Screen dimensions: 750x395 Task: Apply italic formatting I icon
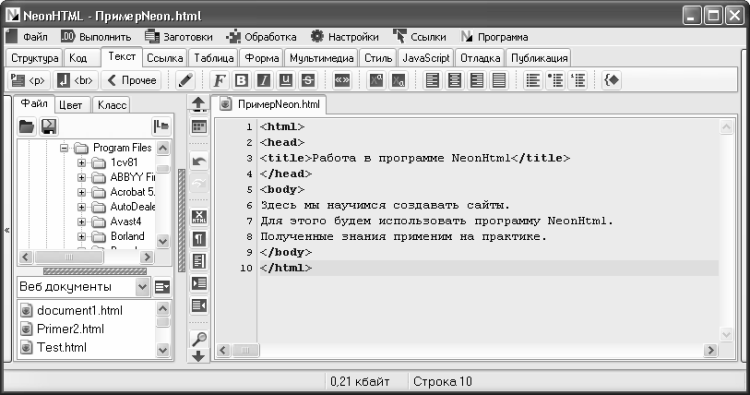(264, 80)
